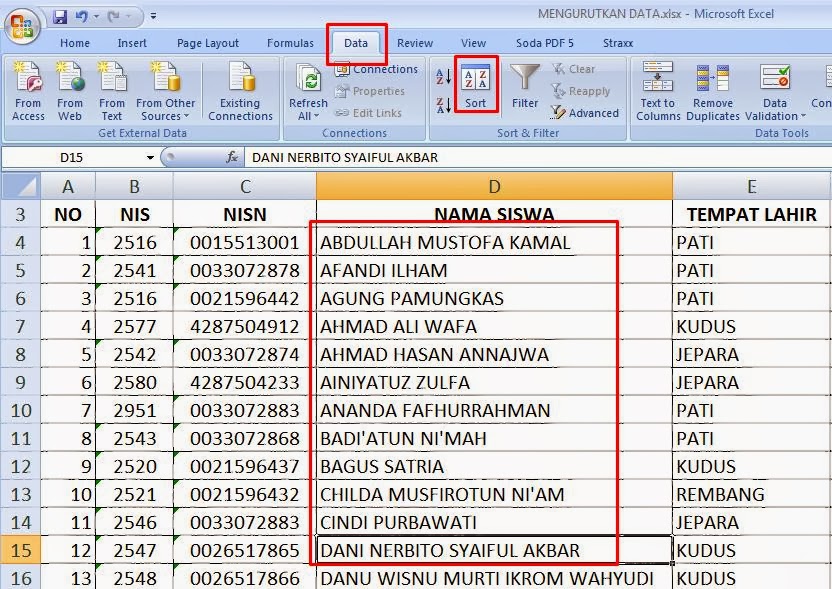Expand From Other Sources menu

click(x=165, y=91)
